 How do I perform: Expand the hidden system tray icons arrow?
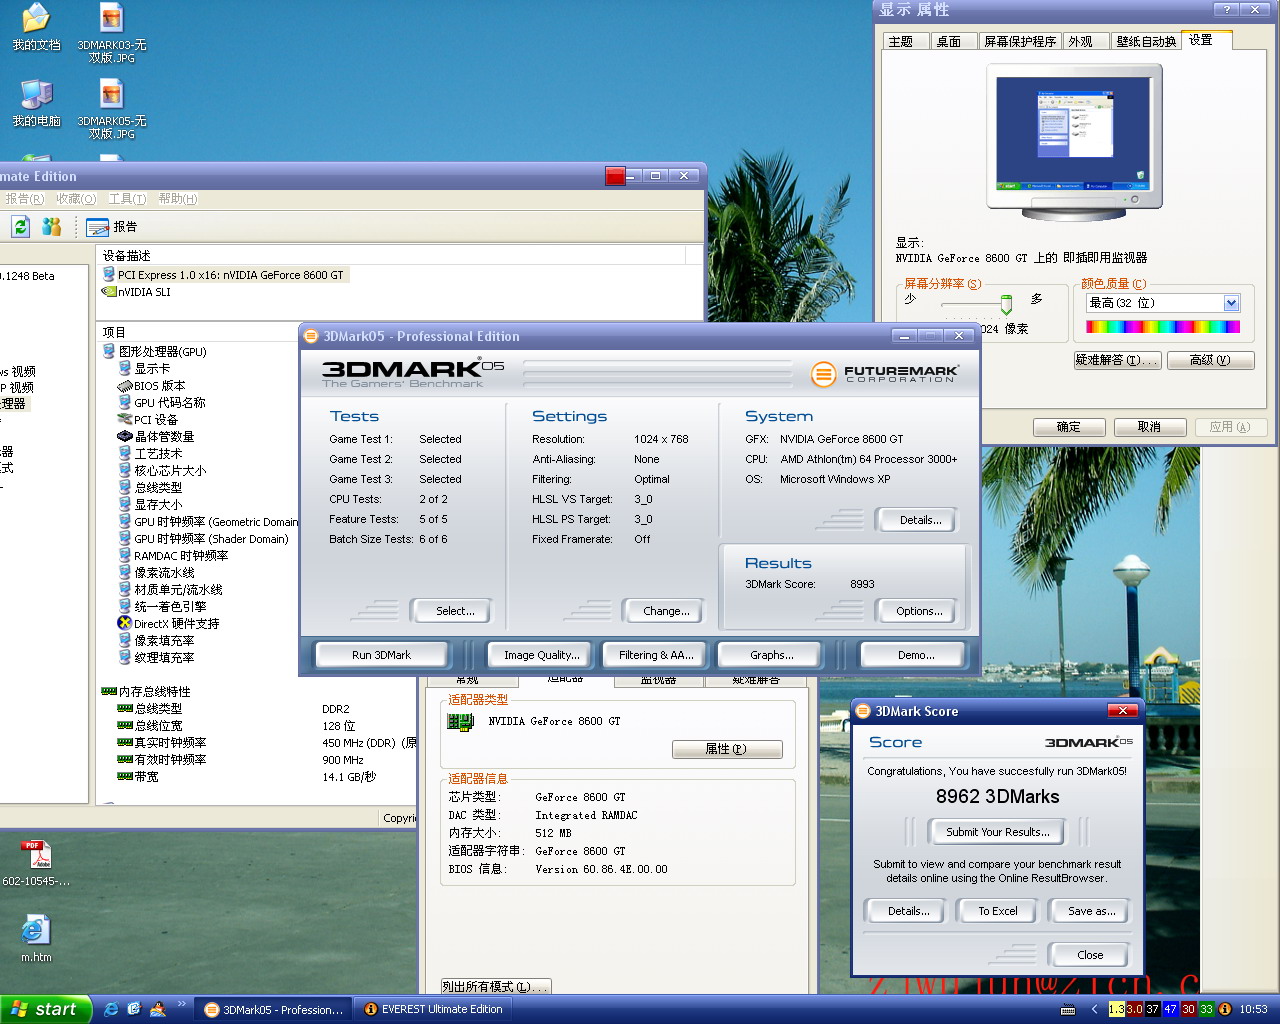tap(1094, 1009)
